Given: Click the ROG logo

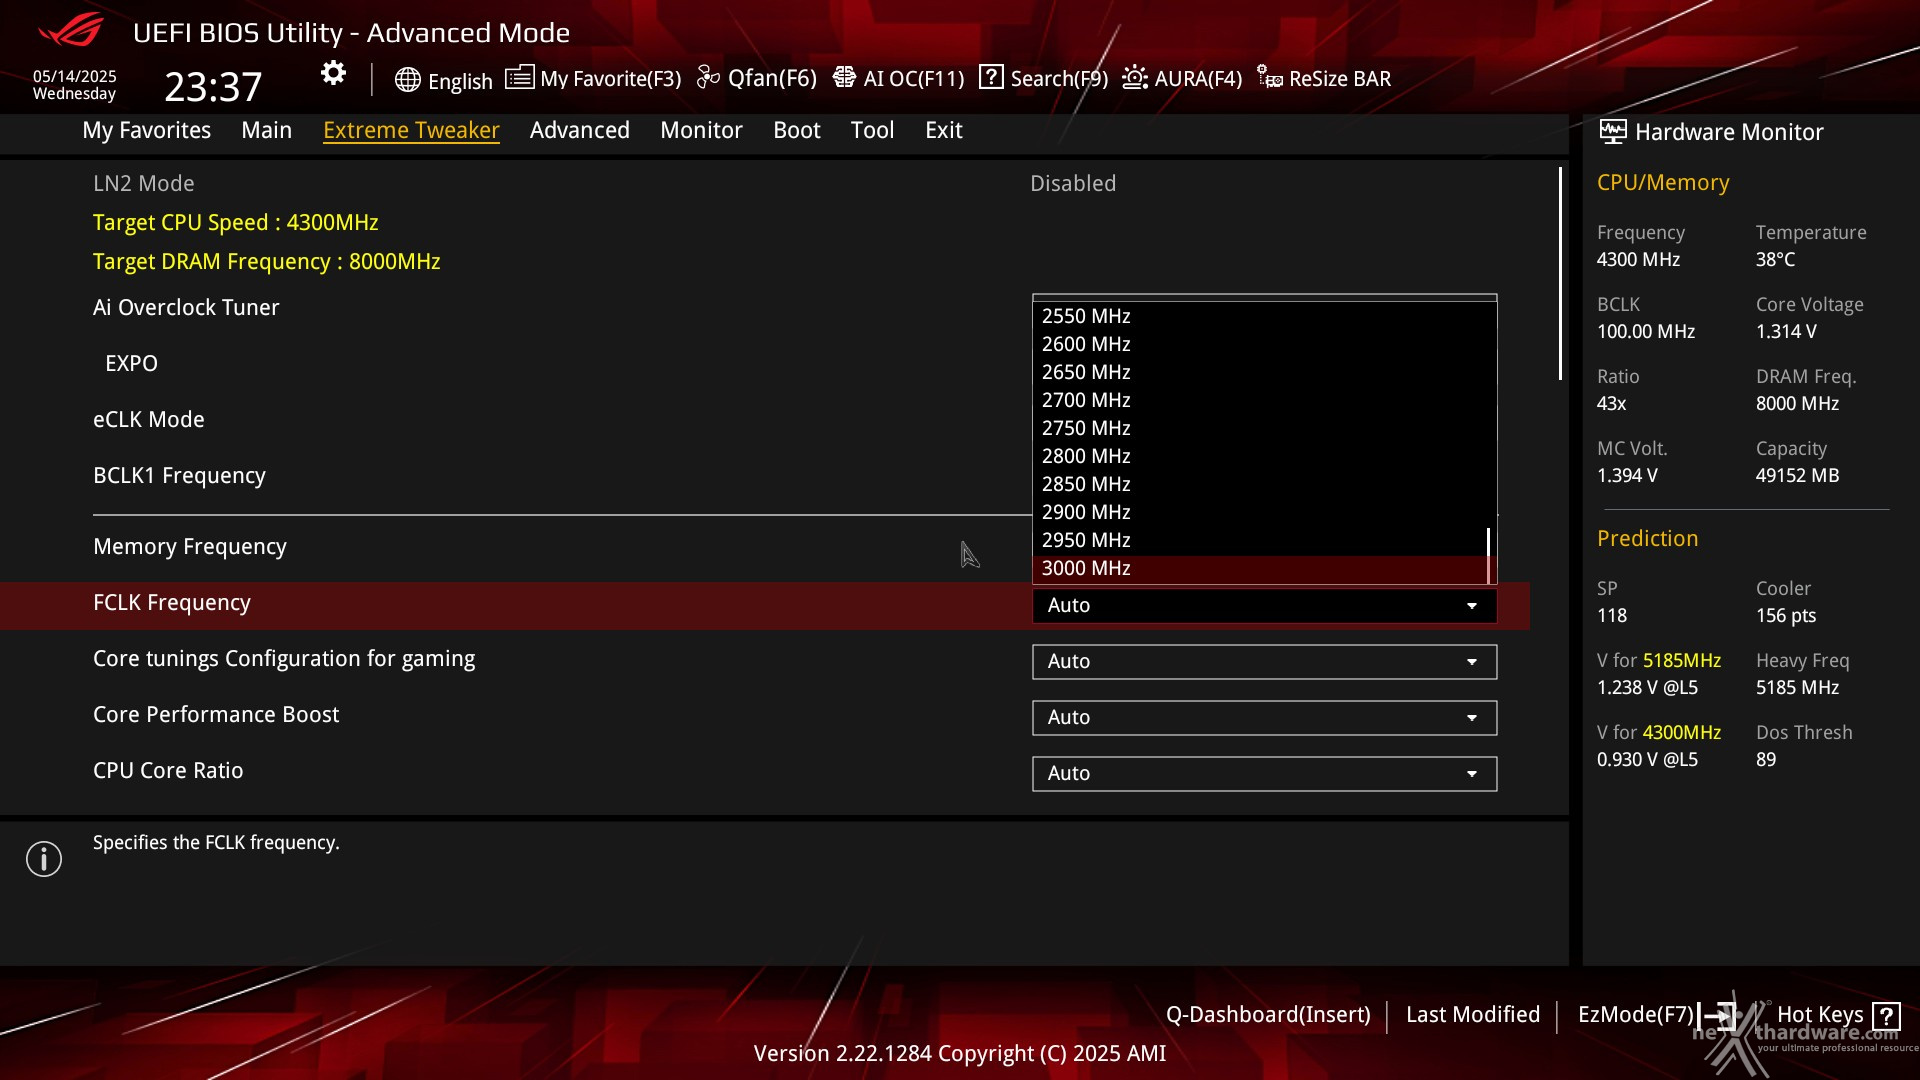Looking at the screenshot, I should (70, 31).
